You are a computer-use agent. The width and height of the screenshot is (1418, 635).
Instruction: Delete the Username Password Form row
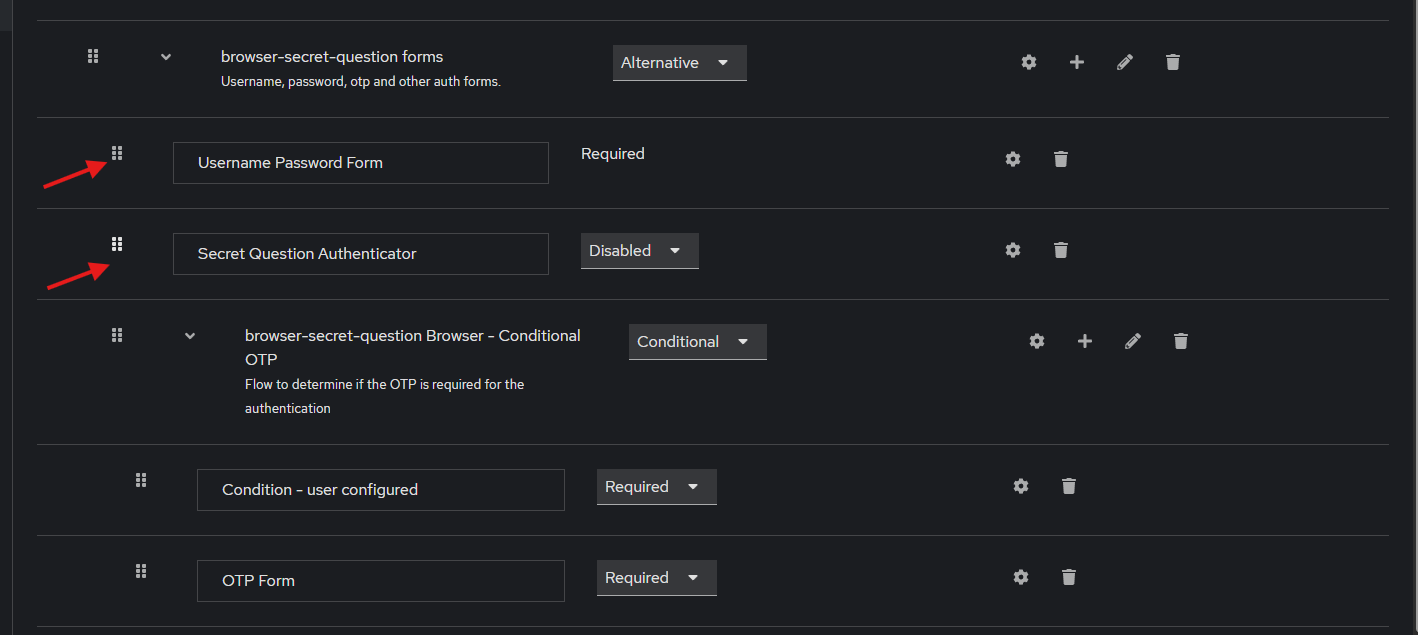coord(1061,159)
